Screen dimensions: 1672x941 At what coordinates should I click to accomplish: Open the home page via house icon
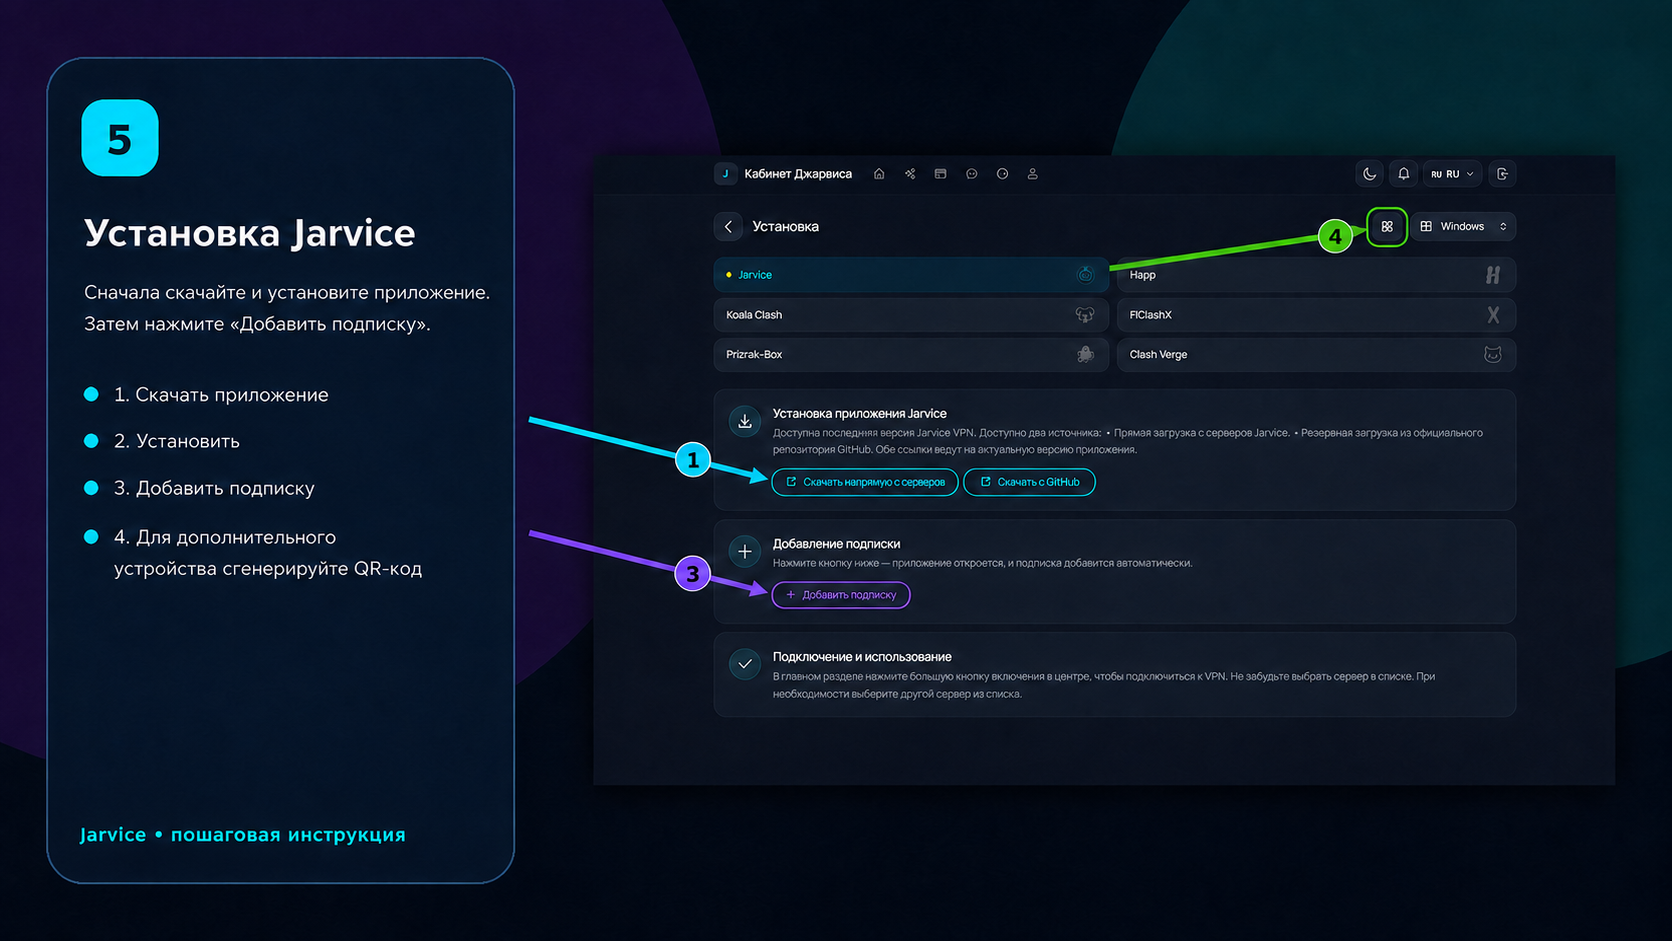(879, 174)
